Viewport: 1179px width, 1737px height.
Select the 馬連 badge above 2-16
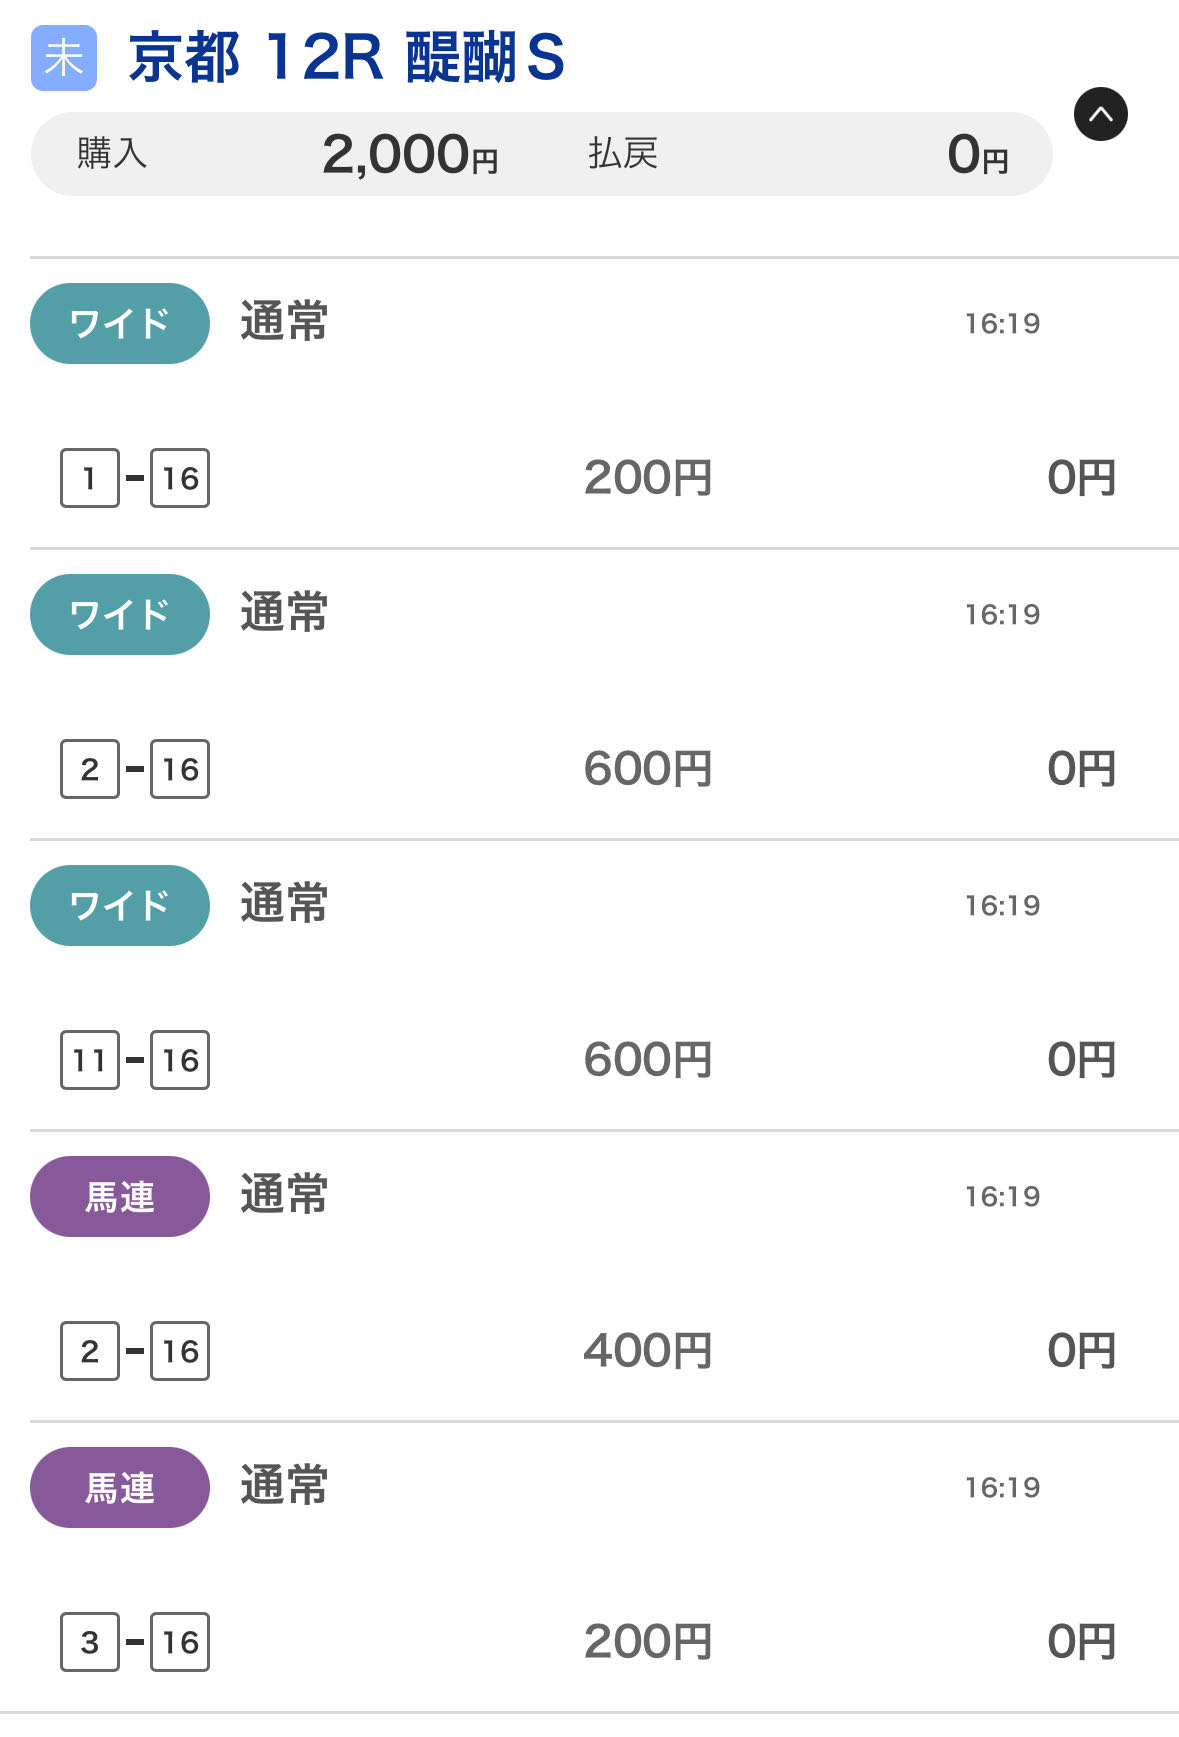pos(120,1196)
